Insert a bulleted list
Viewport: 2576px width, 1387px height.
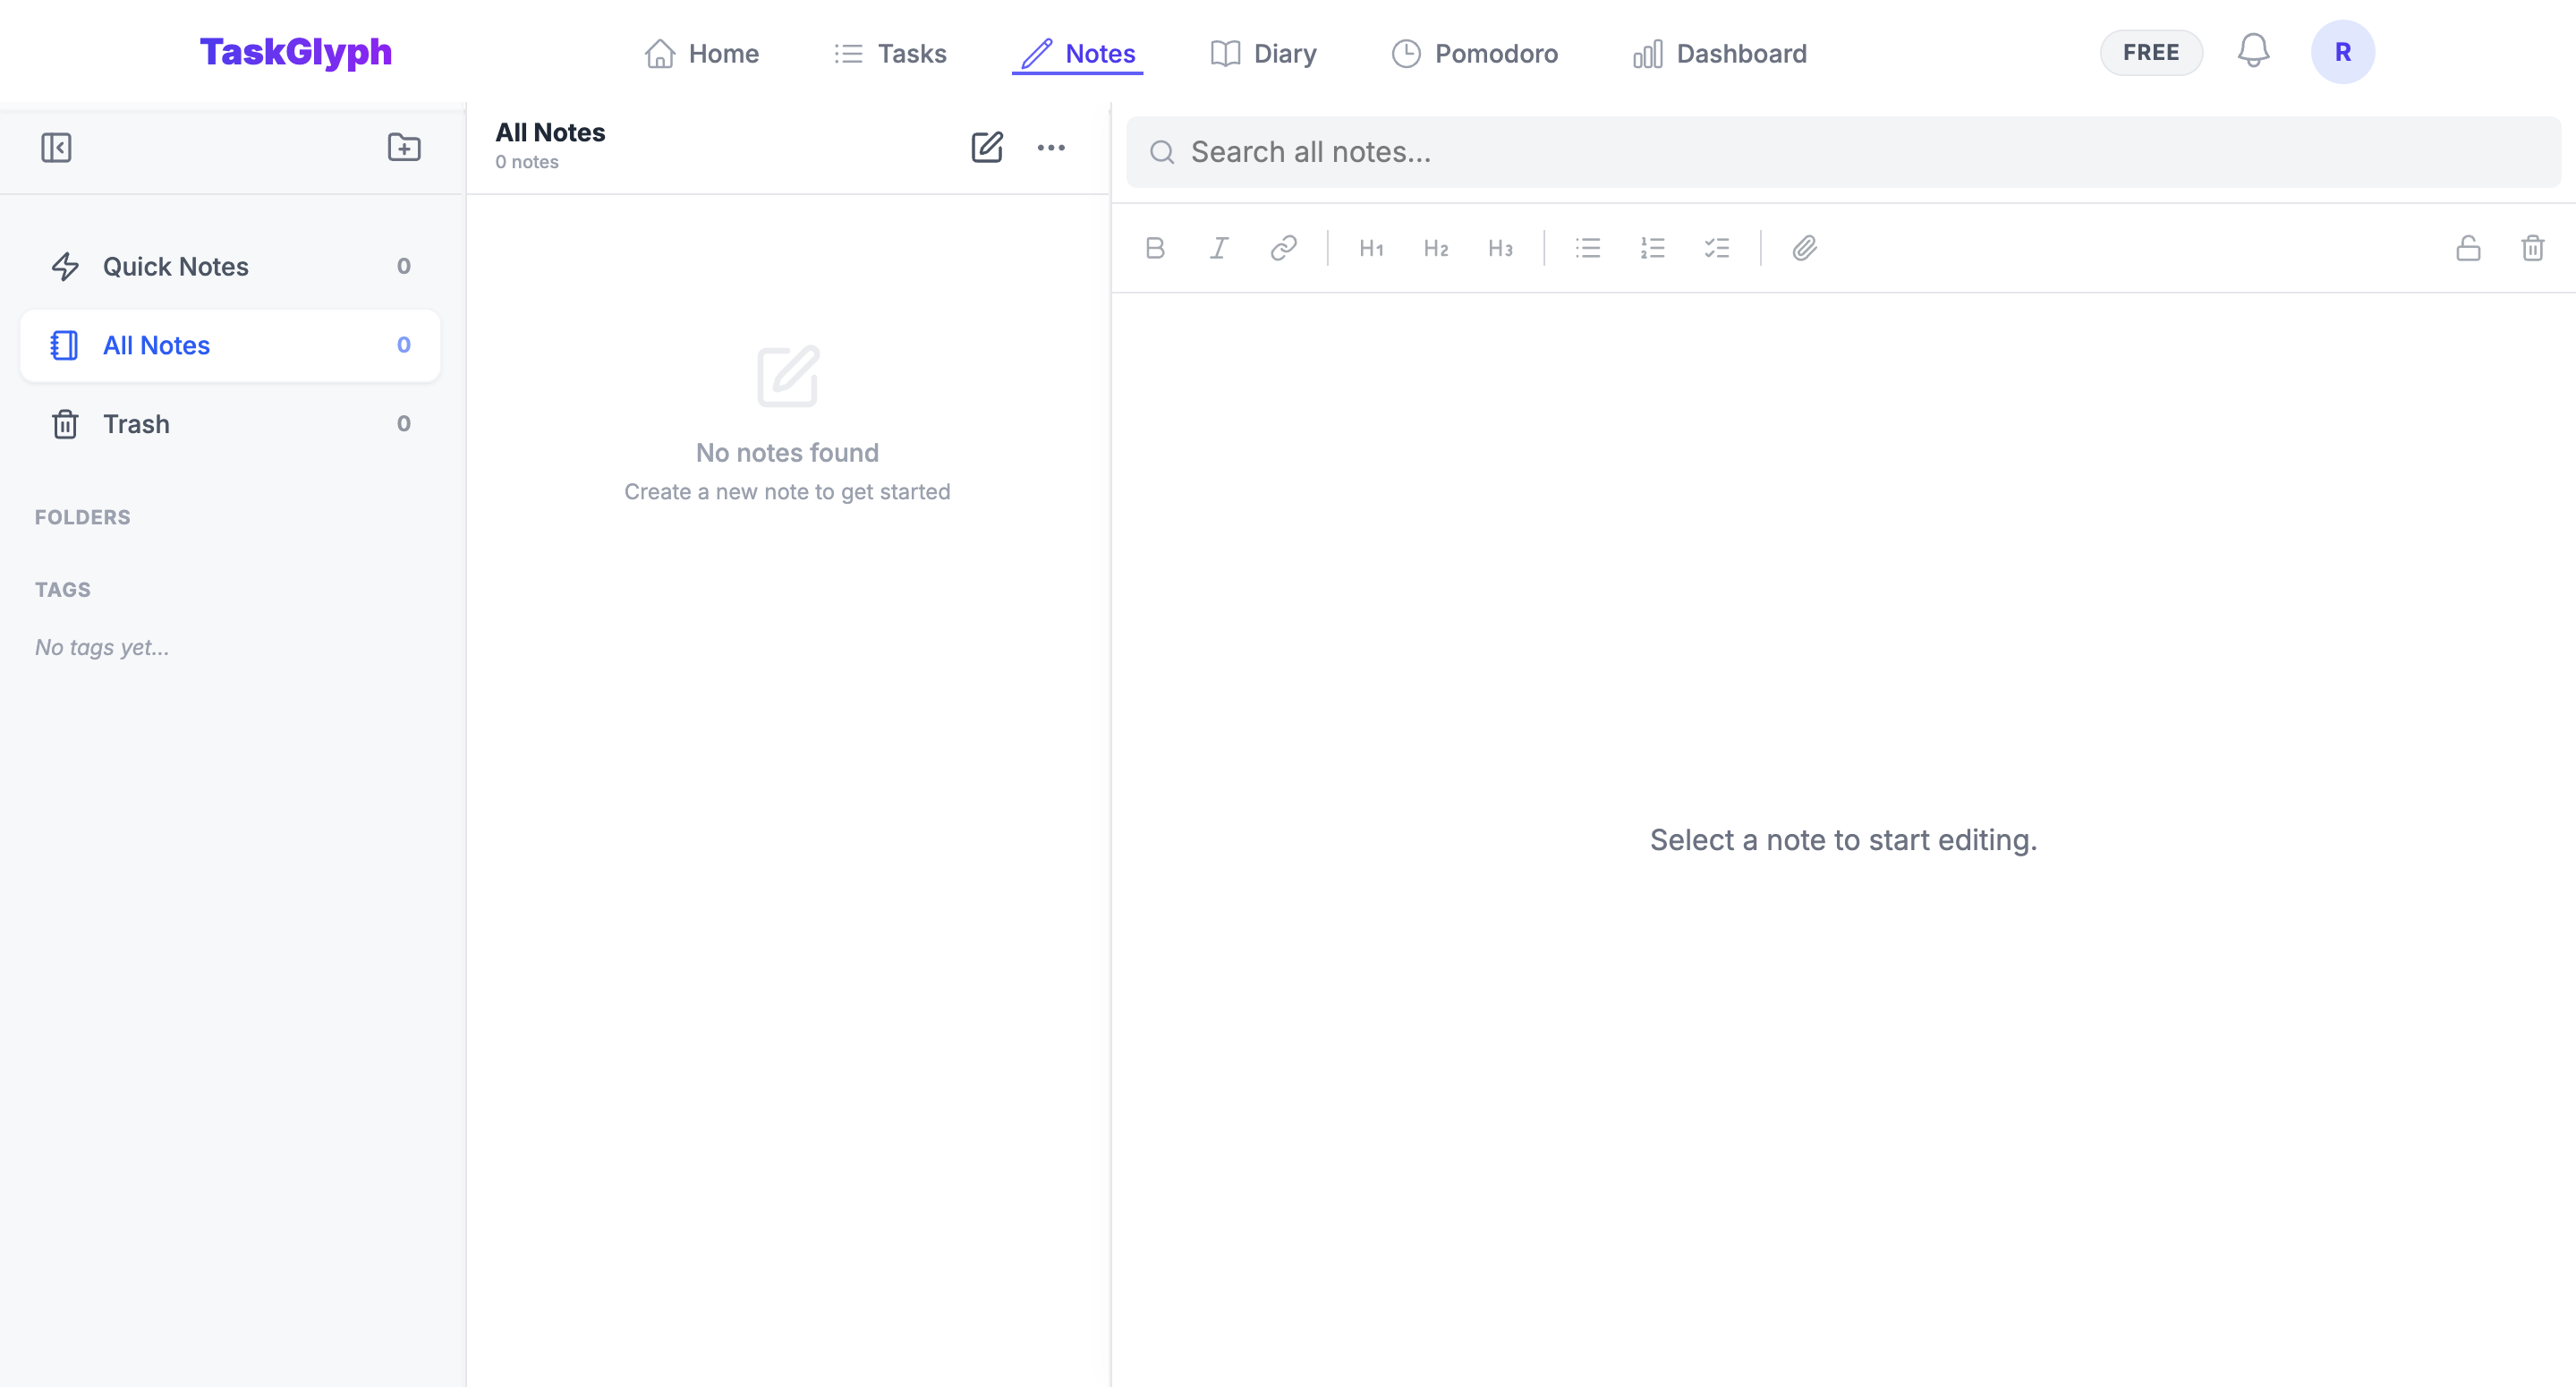1588,248
